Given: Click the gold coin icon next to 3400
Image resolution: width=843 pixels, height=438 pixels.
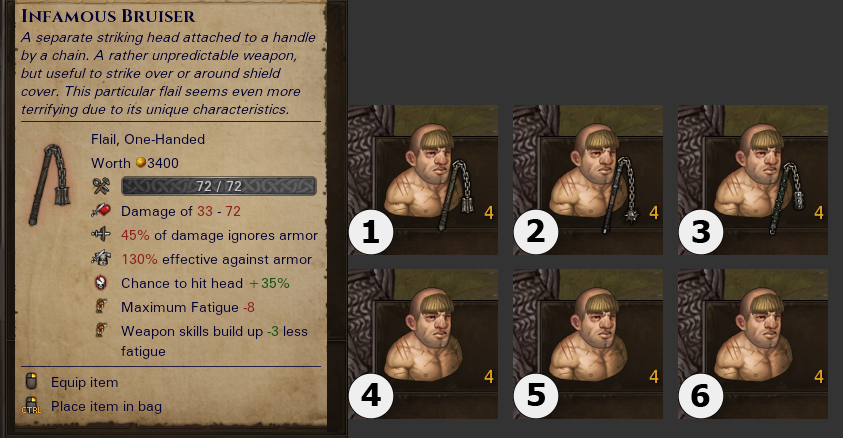Looking at the screenshot, I should tap(140, 162).
